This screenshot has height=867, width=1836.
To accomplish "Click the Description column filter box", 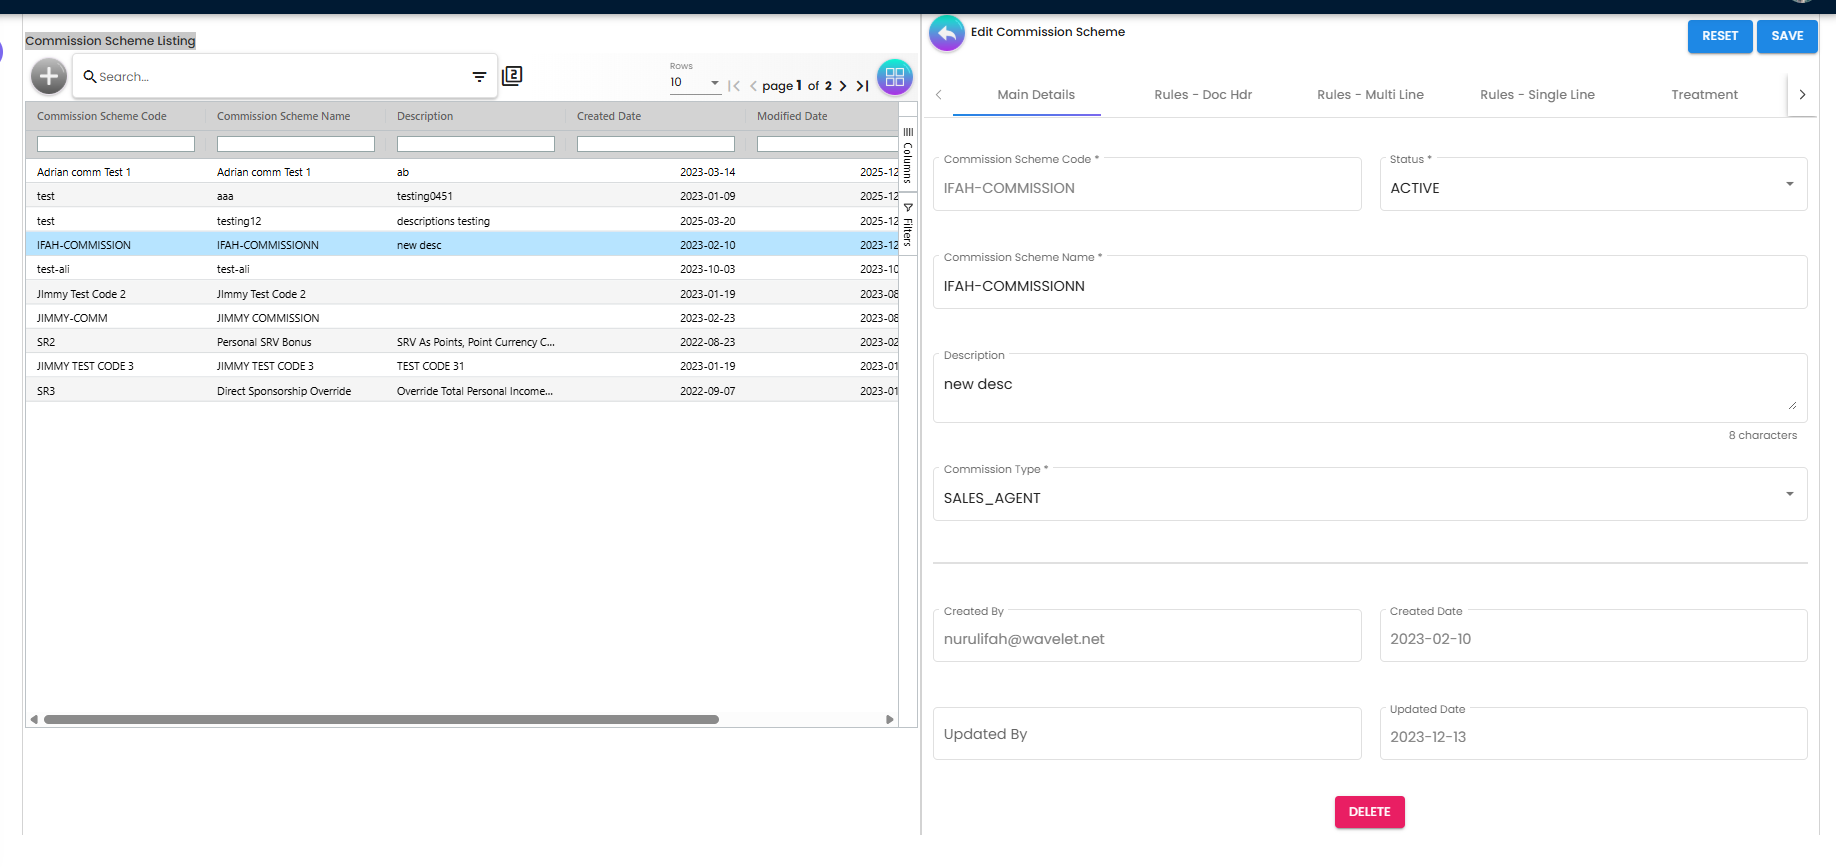I will click(476, 145).
